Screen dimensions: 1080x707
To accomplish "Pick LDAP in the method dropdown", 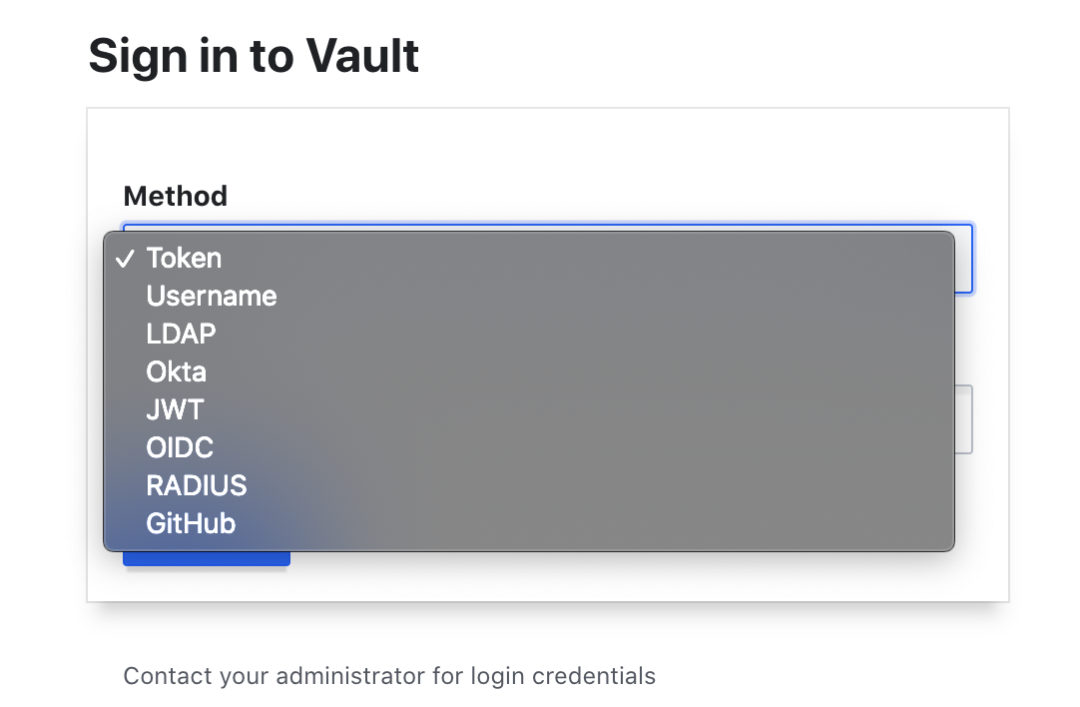I will click(x=528, y=334).
